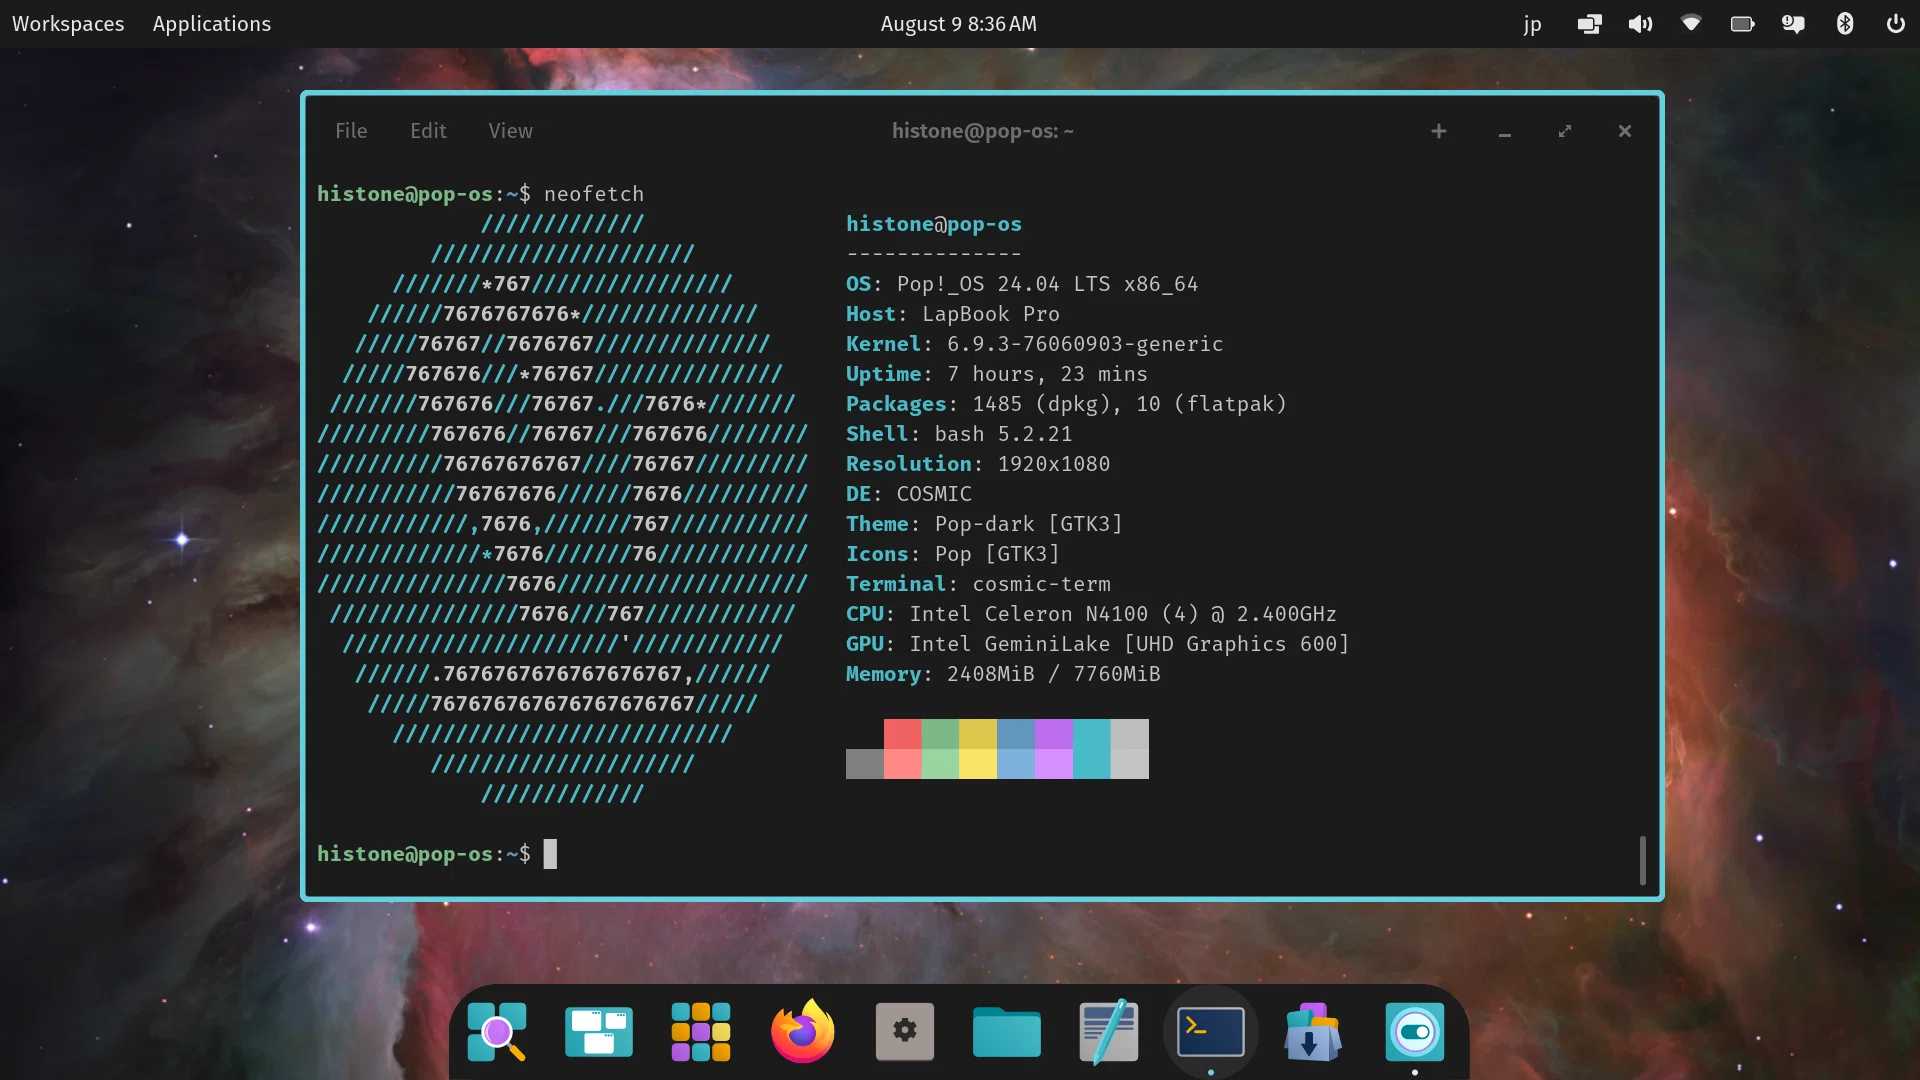Click the 'Uptime: 7 hours, 23 mins' line
1920x1080 pixels.
pos(997,374)
